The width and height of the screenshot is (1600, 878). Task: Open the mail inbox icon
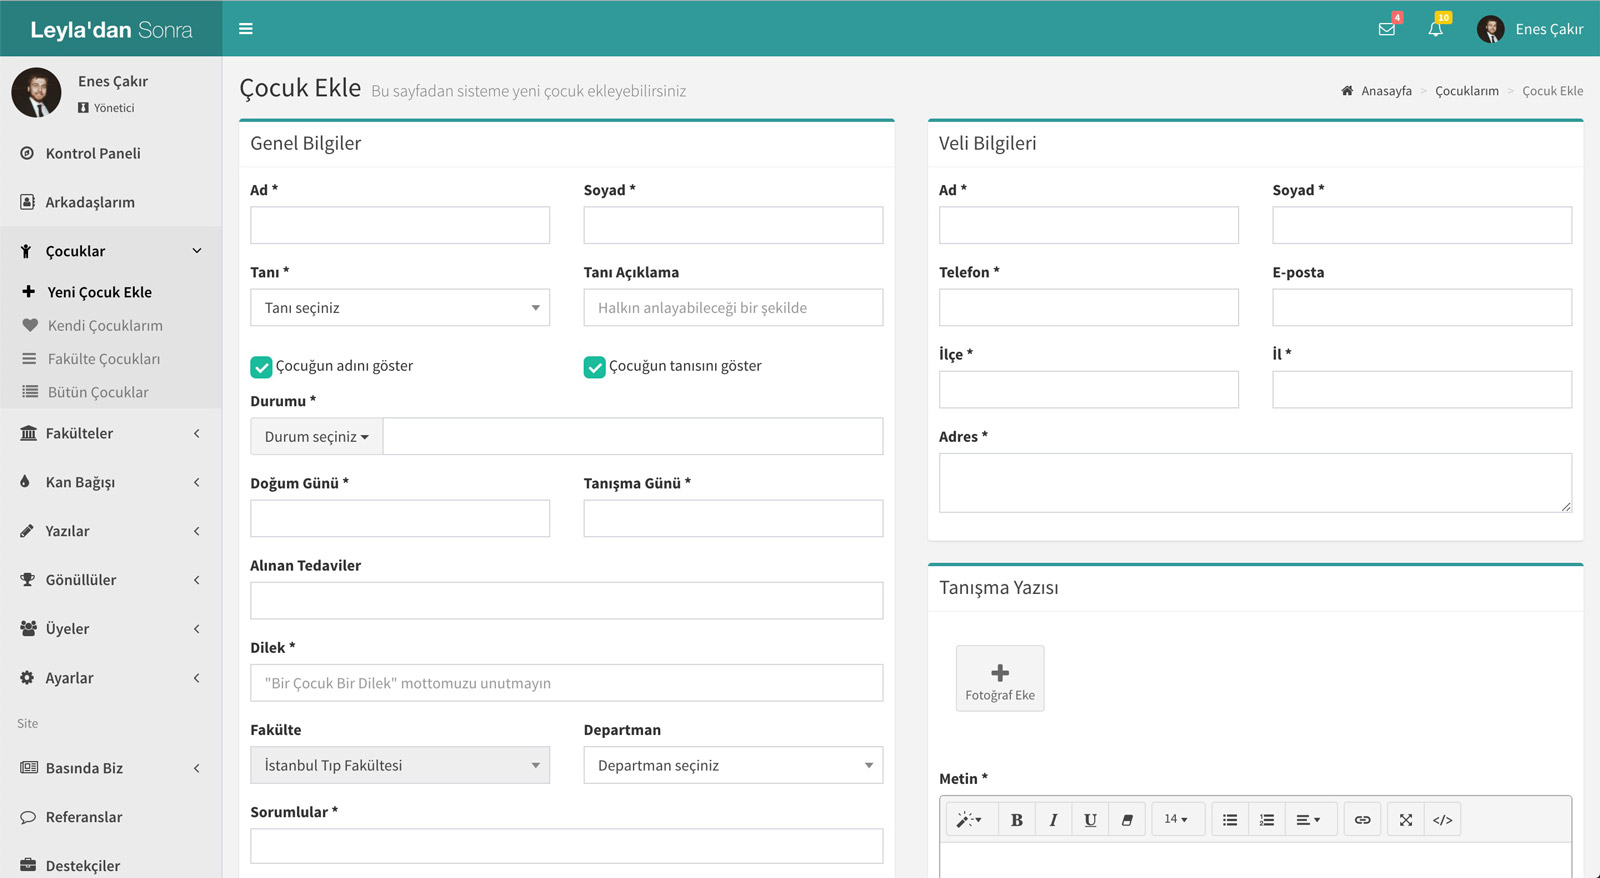(1387, 29)
